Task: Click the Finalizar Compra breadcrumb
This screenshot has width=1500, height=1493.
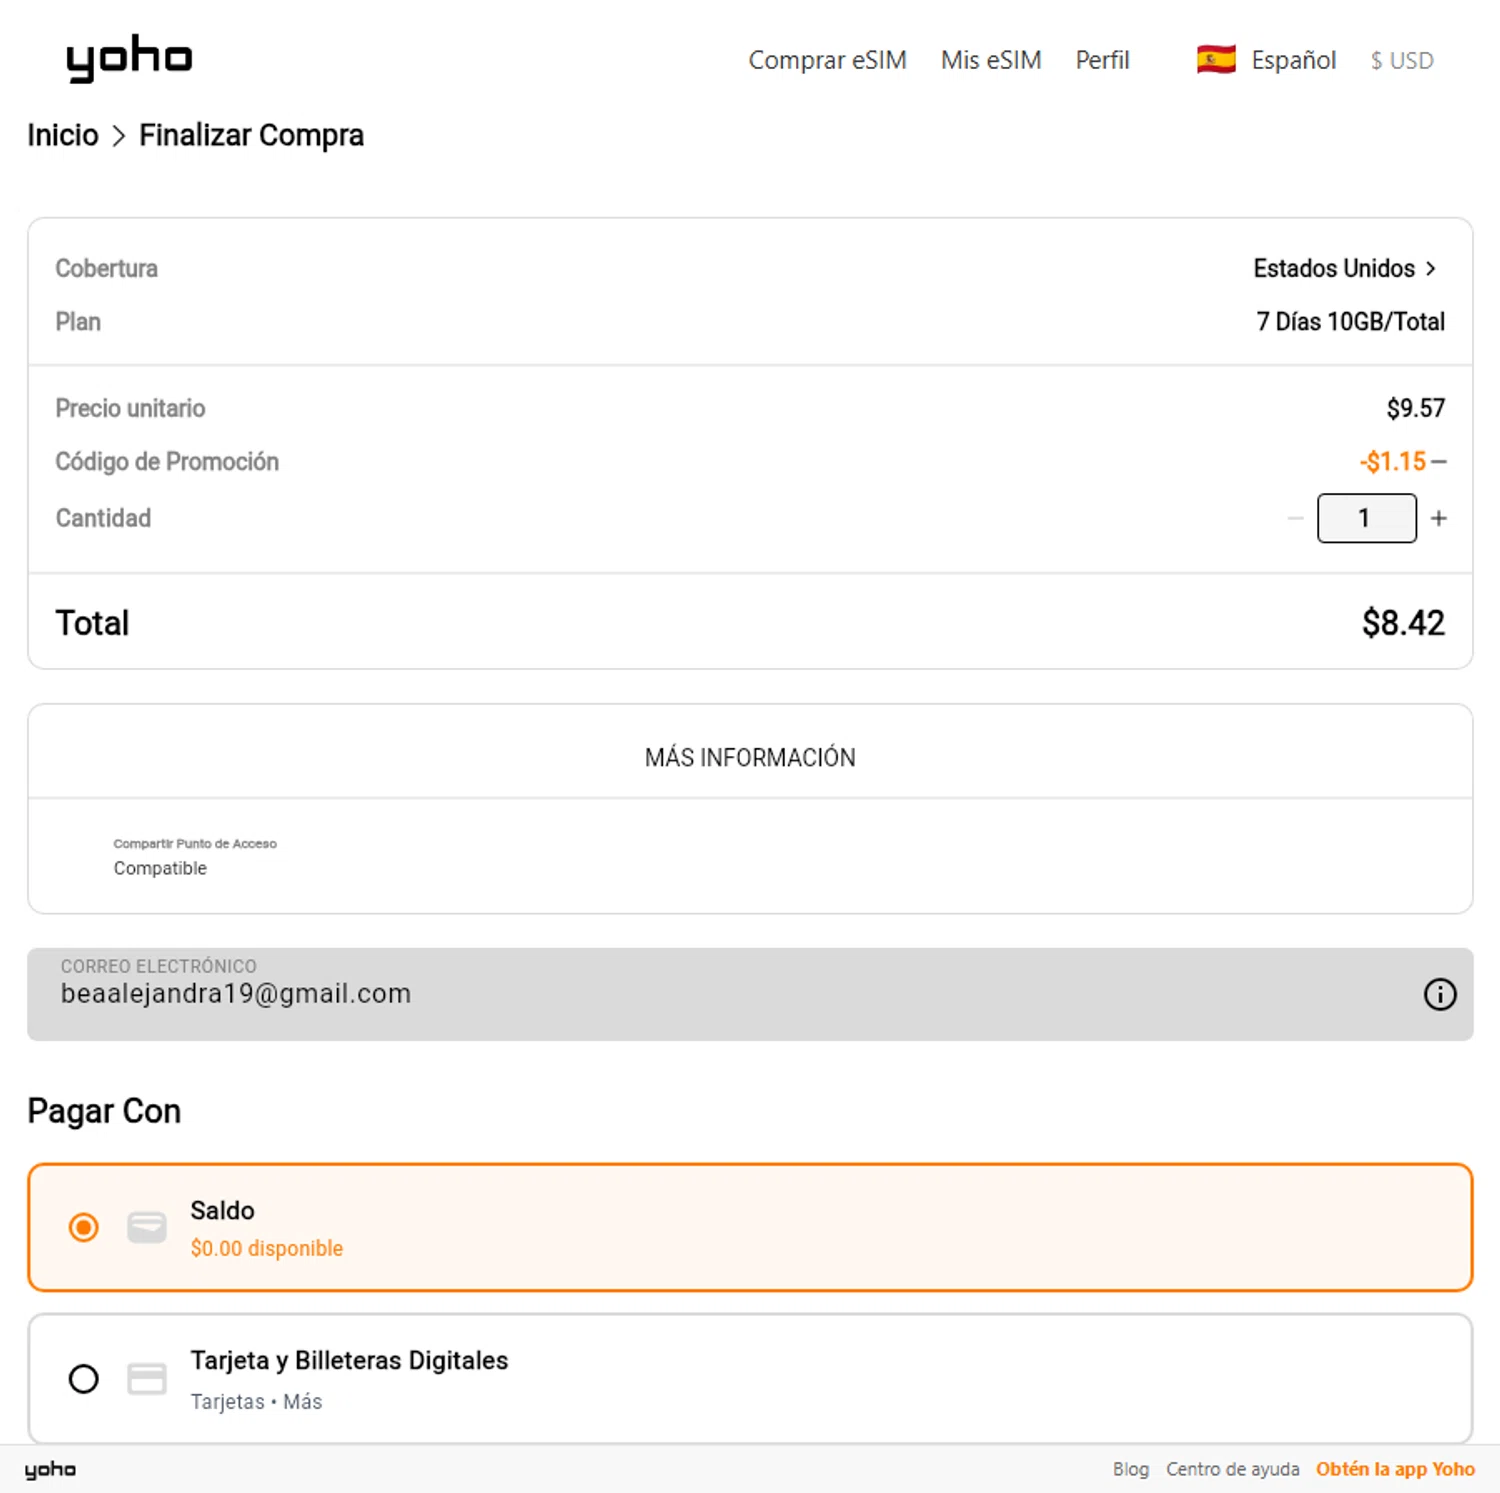Action: (x=251, y=135)
